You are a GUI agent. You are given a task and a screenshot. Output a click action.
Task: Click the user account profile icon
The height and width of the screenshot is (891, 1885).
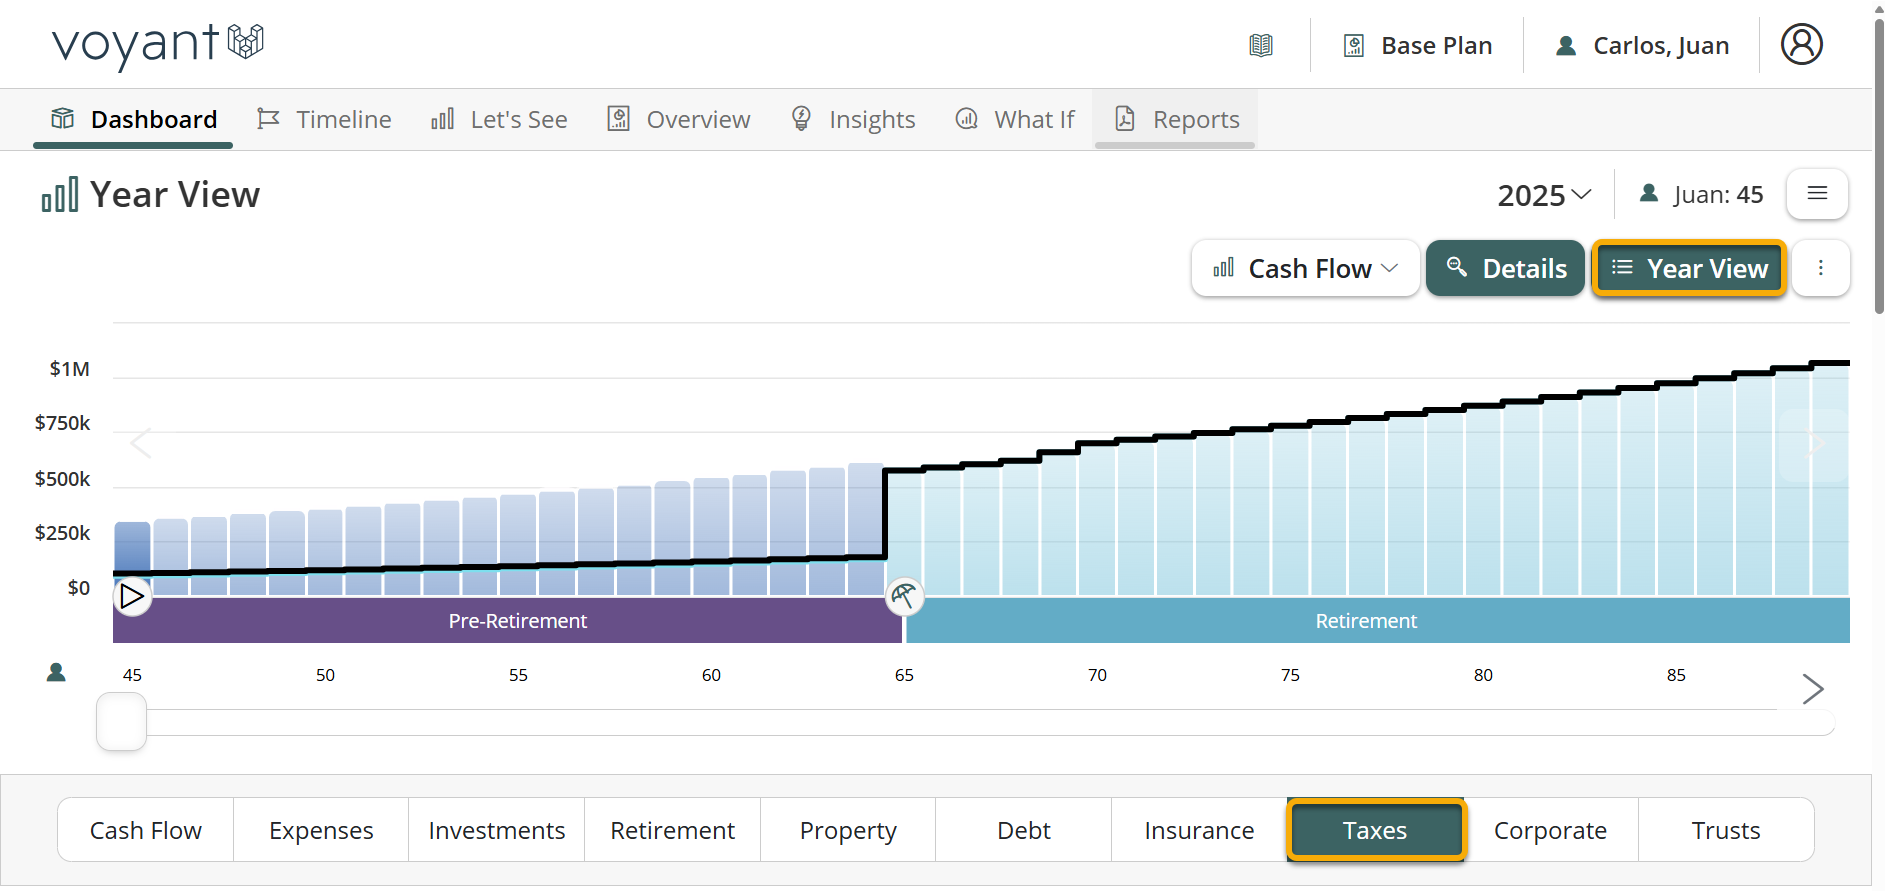click(x=1801, y=45)
